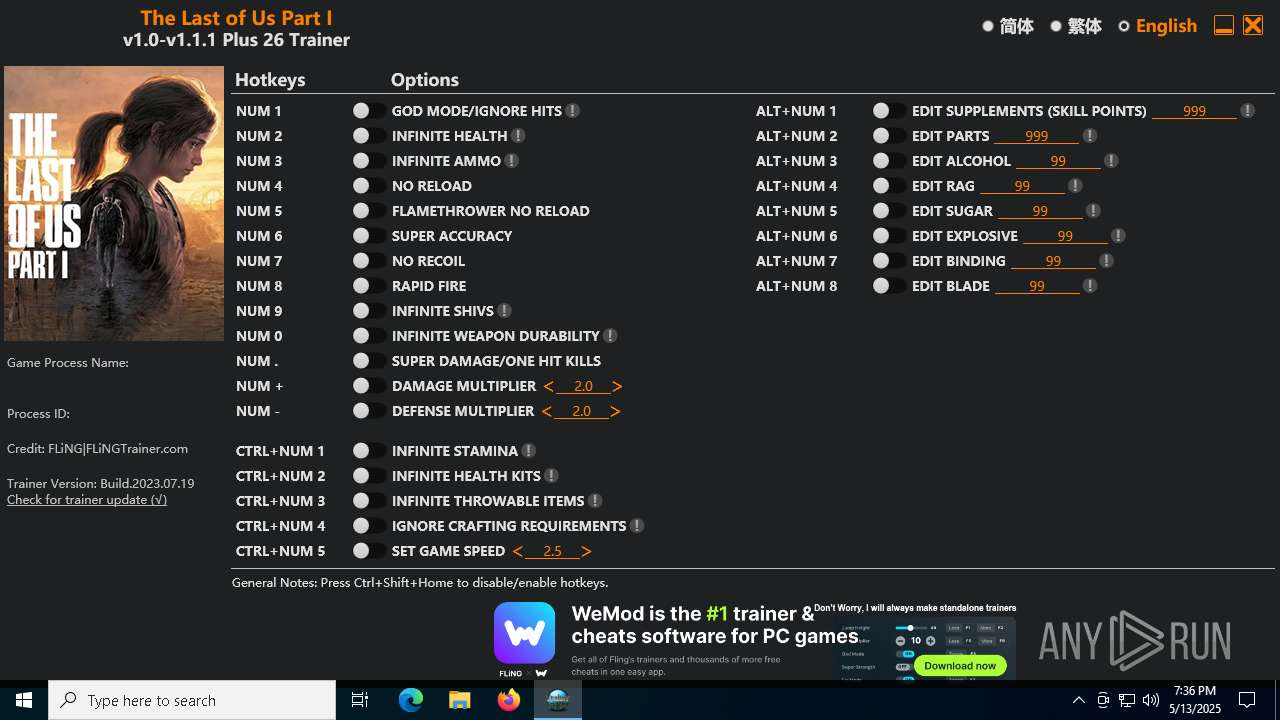The width and height of the screenshot is (1280, 720).
Task: Toggle Super Accuracy option
Action: click(369, 236)
